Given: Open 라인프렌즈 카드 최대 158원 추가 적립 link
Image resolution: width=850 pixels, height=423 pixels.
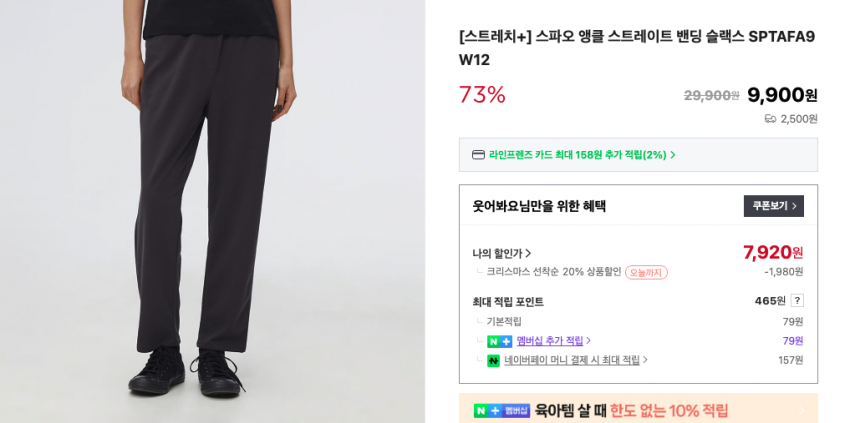Looking at the screenshot, I should (577, 155).
